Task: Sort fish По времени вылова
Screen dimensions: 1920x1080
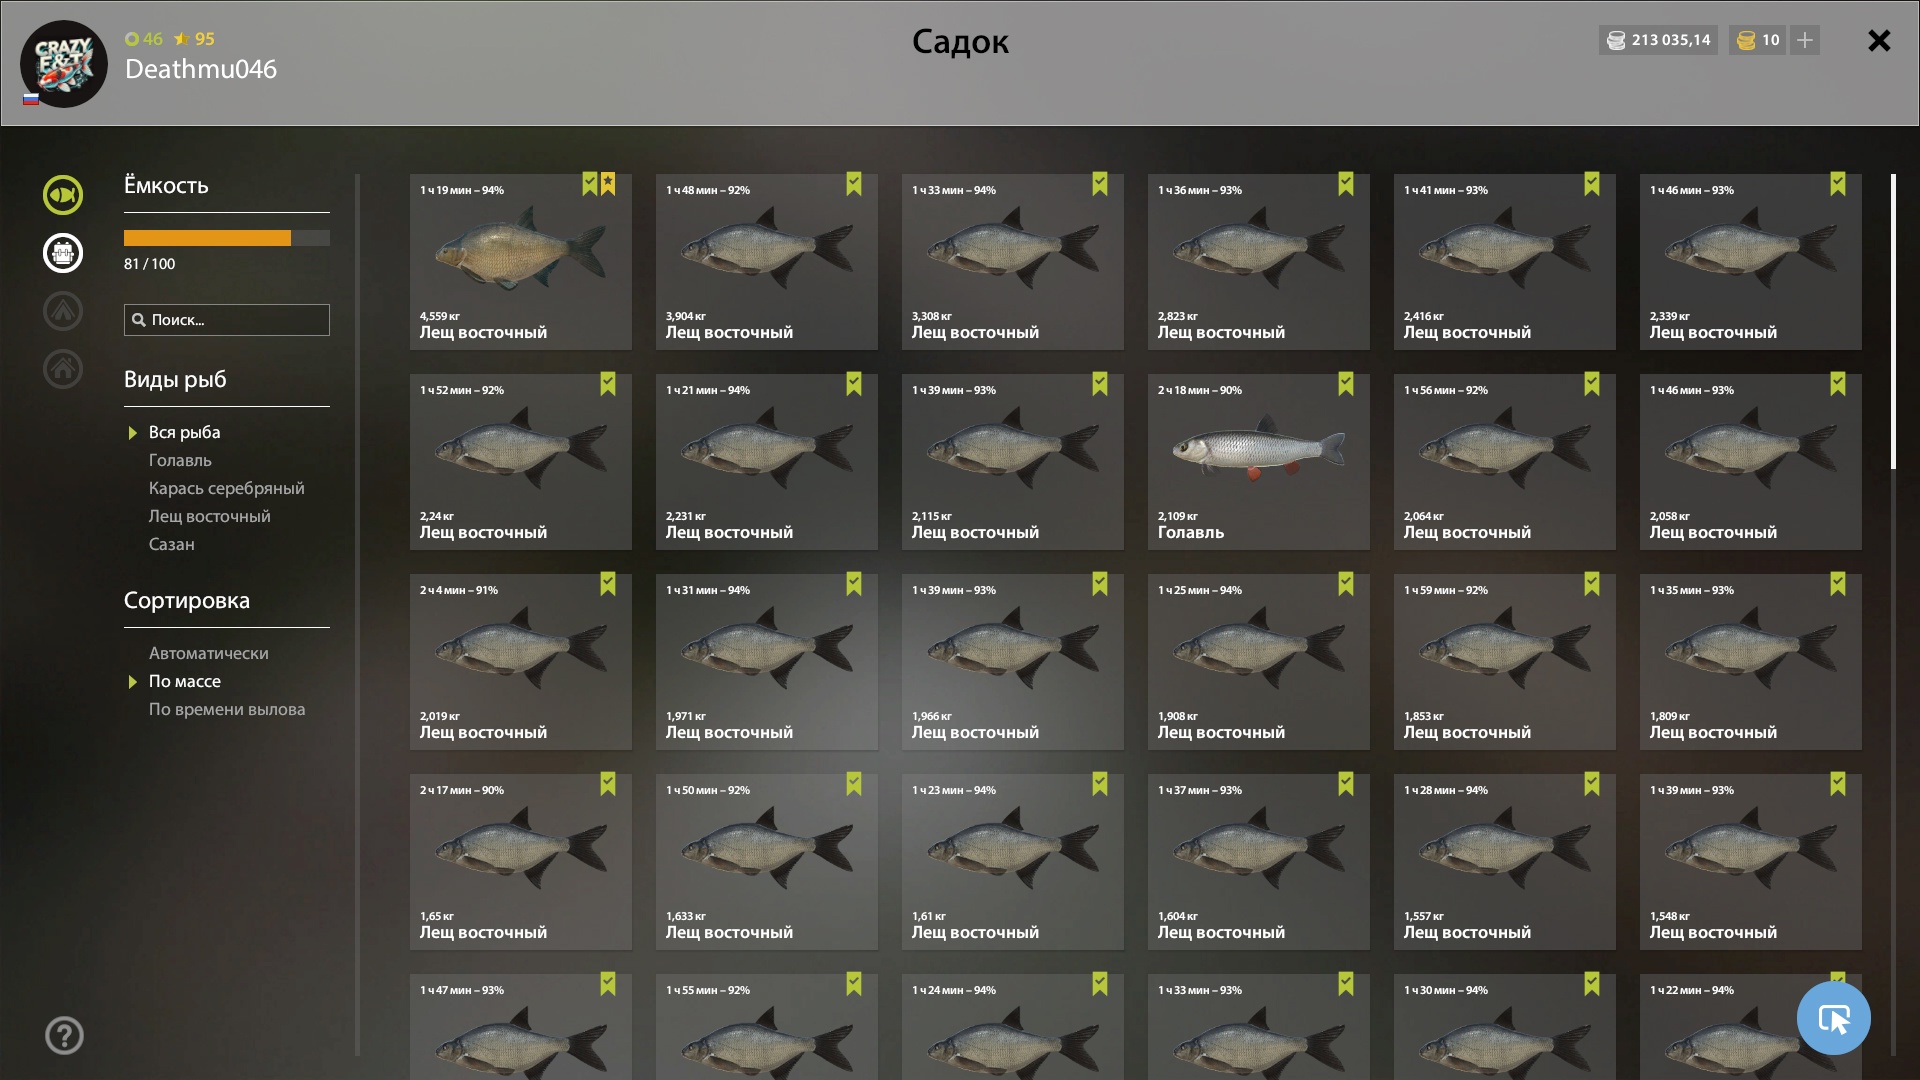Action: (227, 710)
